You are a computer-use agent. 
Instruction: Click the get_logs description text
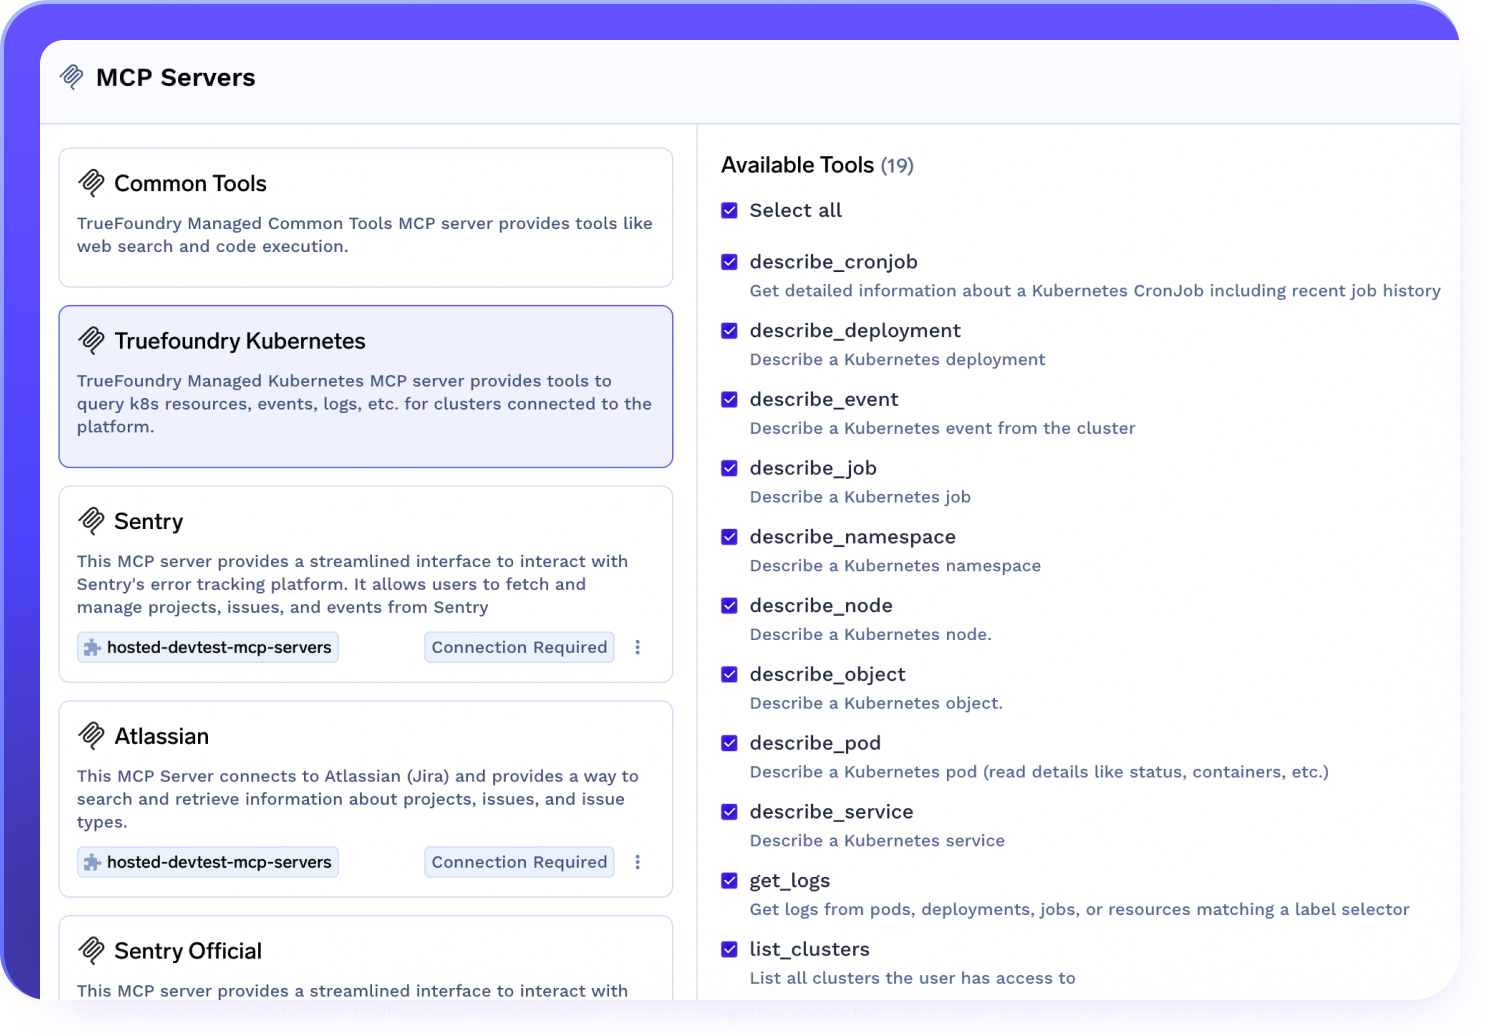click(1080, 909)
